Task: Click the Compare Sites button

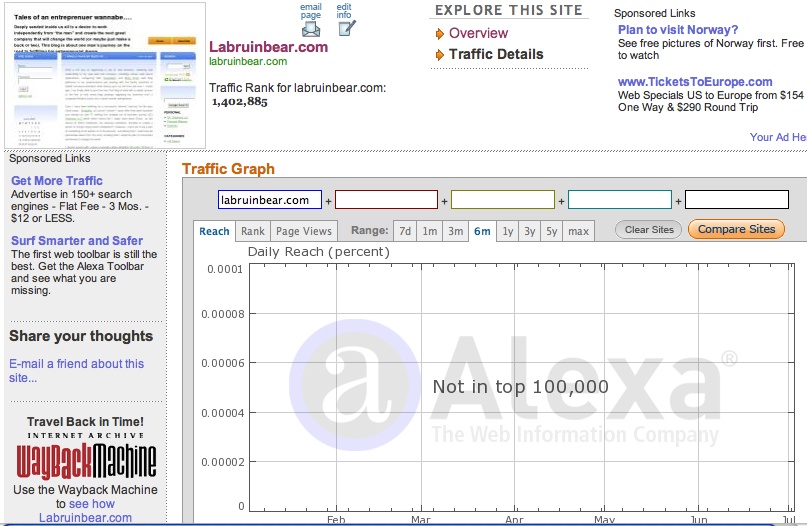Action: (x=736, y=229)
